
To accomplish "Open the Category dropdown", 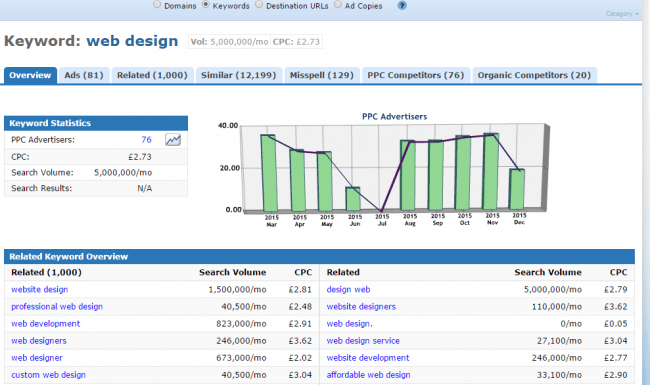I will 622,14.
